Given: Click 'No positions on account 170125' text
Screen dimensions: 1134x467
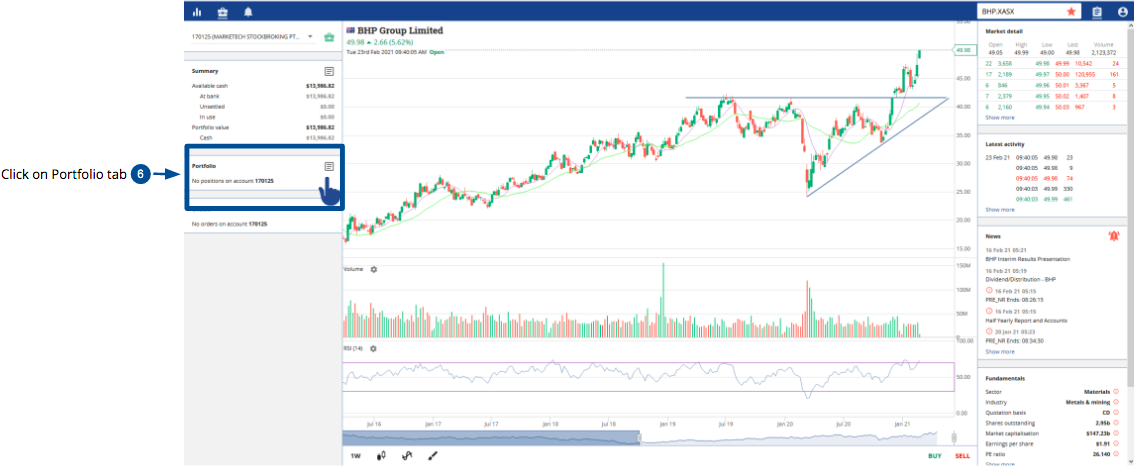Looking at the screenshot, I should click(x=234, y=181).
